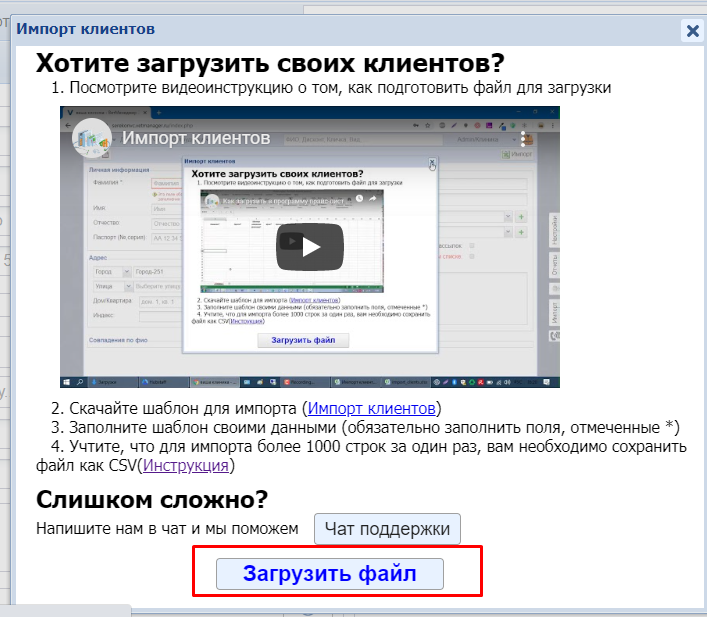The image size is (707, 617).
Task: Click step 1 text about видеоинструкцию
Action: point(331,87)
